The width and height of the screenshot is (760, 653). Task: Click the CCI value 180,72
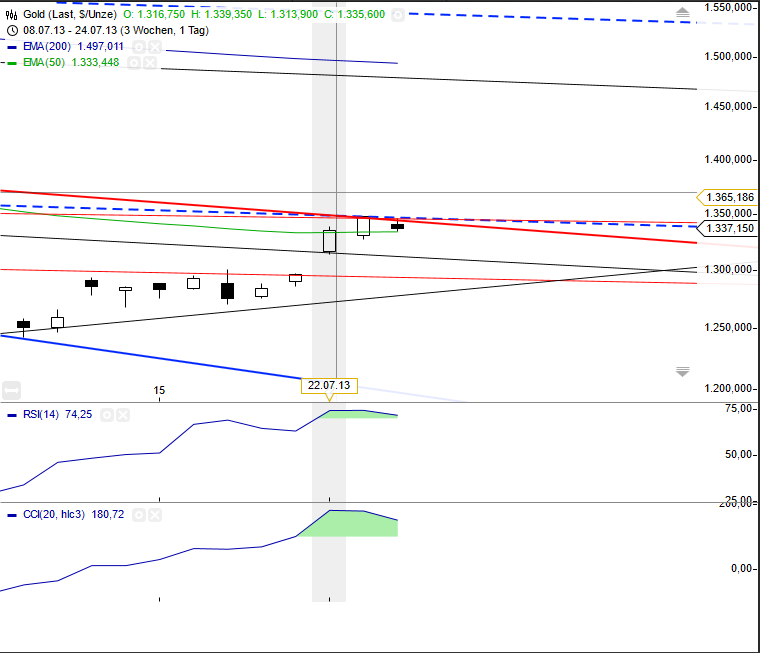coord(108,514)
